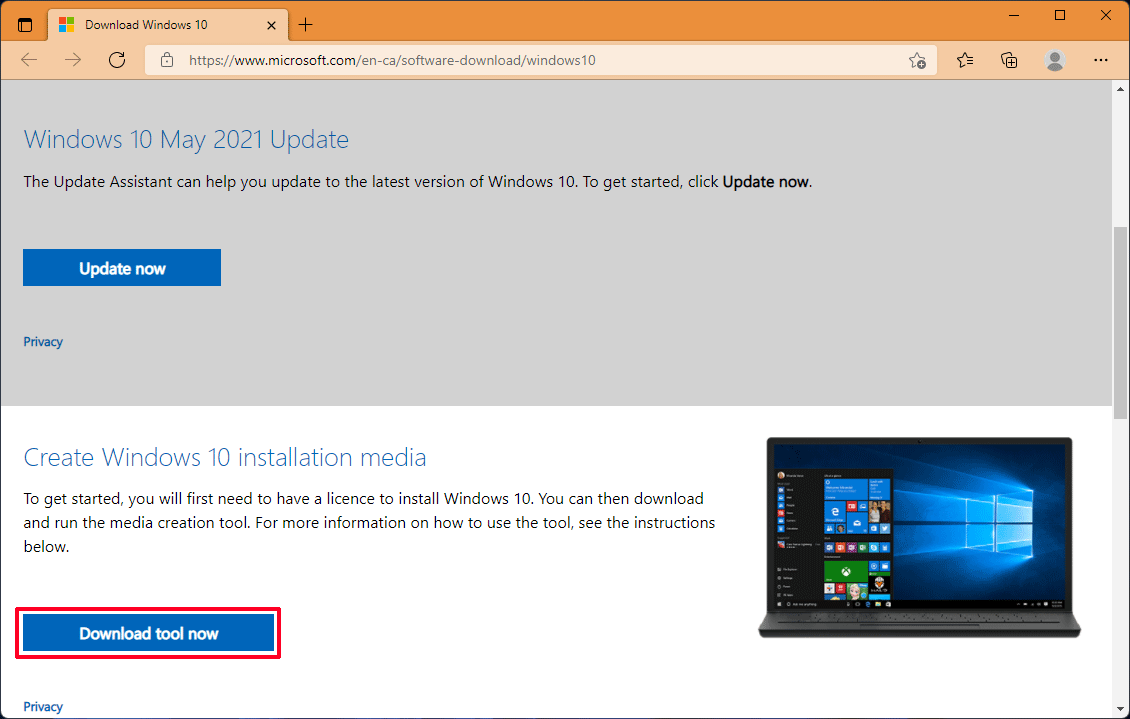Viewport: 1130px width, 719px height.
Task: Open the Favorites list
Action: (x=964, y=61)
